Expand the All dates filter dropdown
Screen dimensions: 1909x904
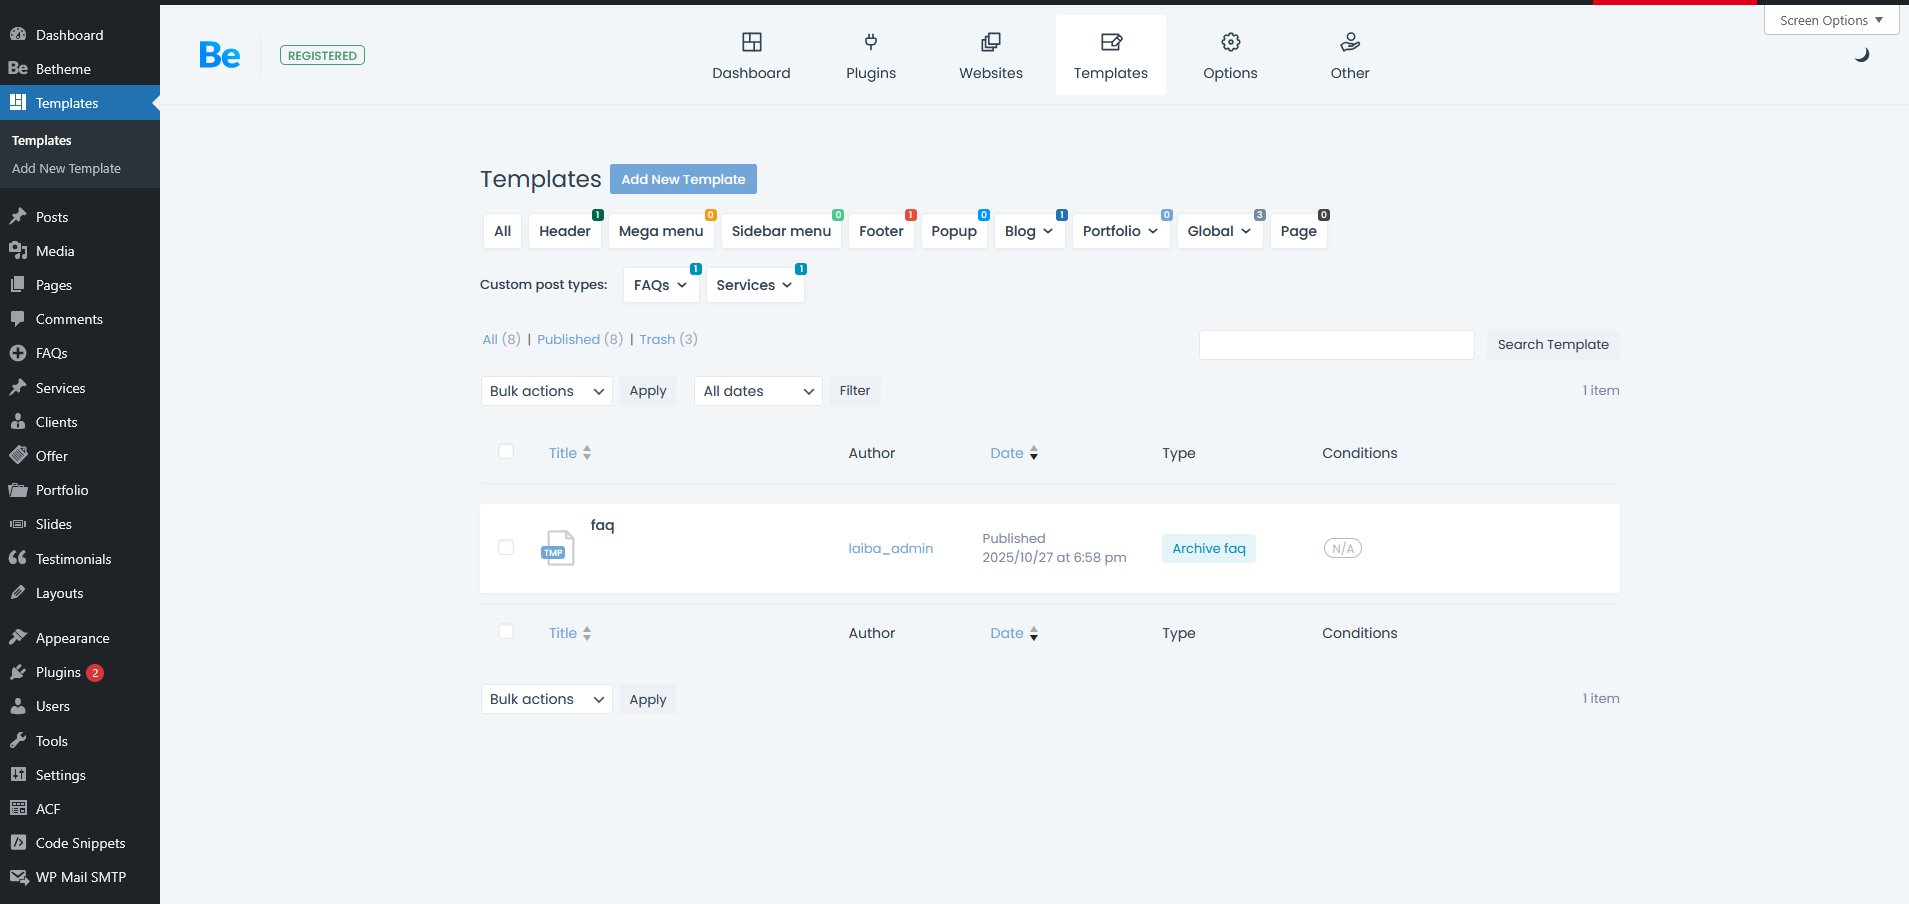click(757, 391)
